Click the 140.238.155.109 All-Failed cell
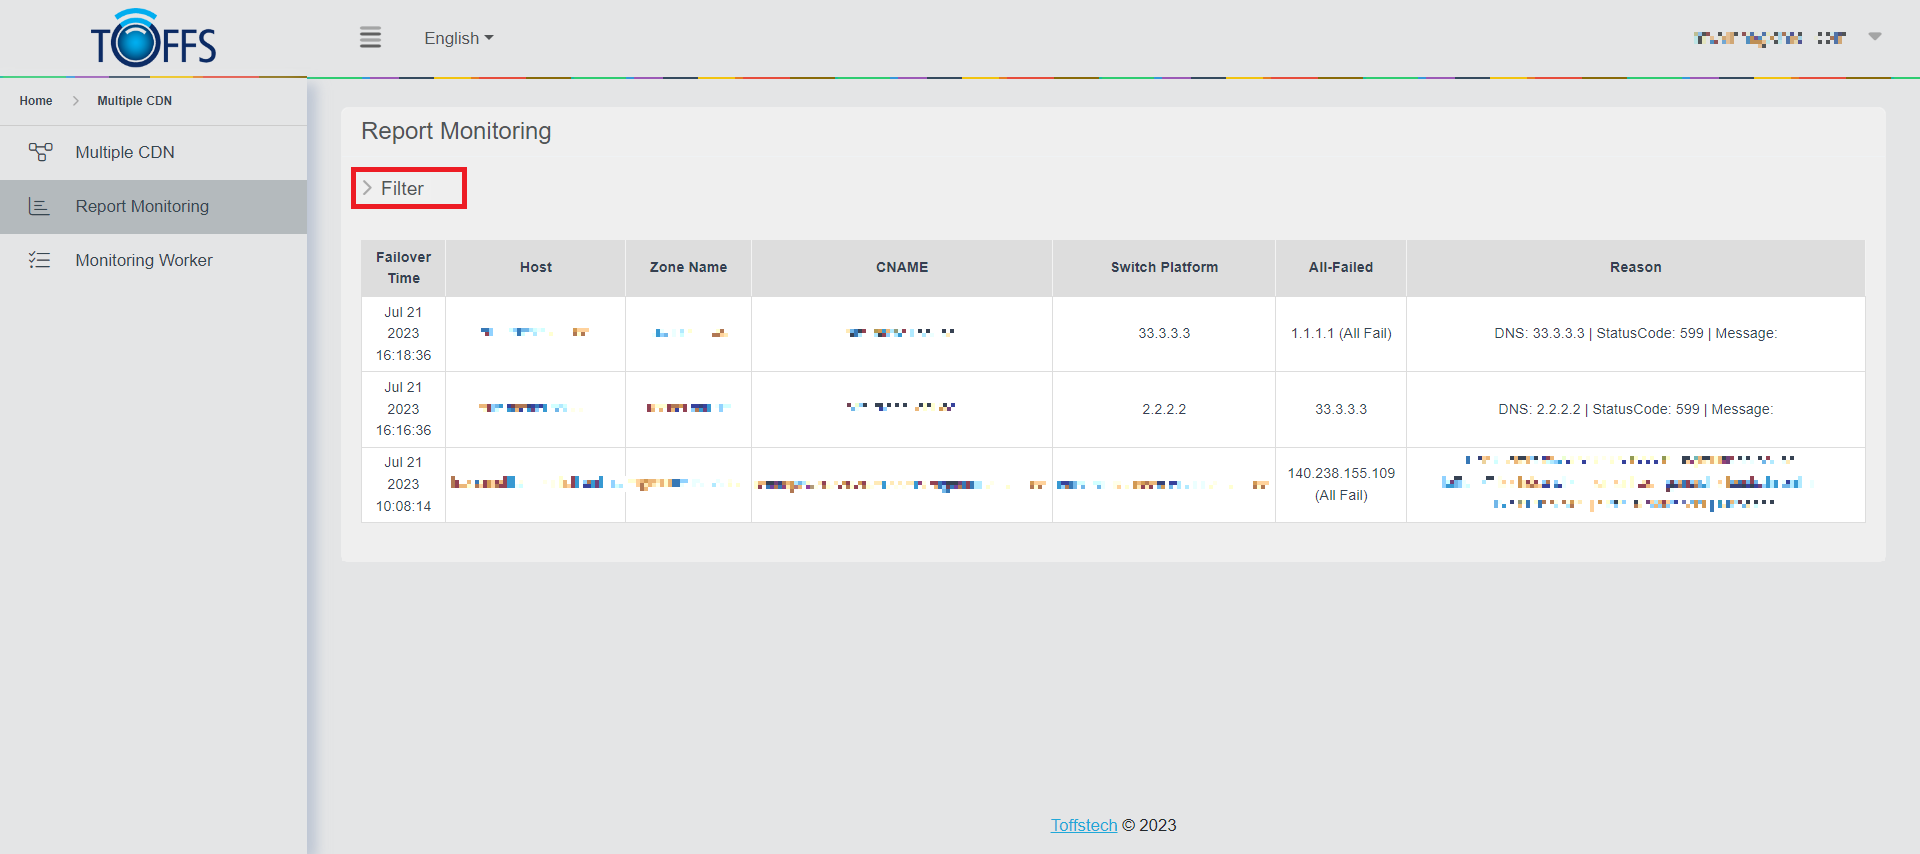 pyautogui.click(x=1340, y=484)
